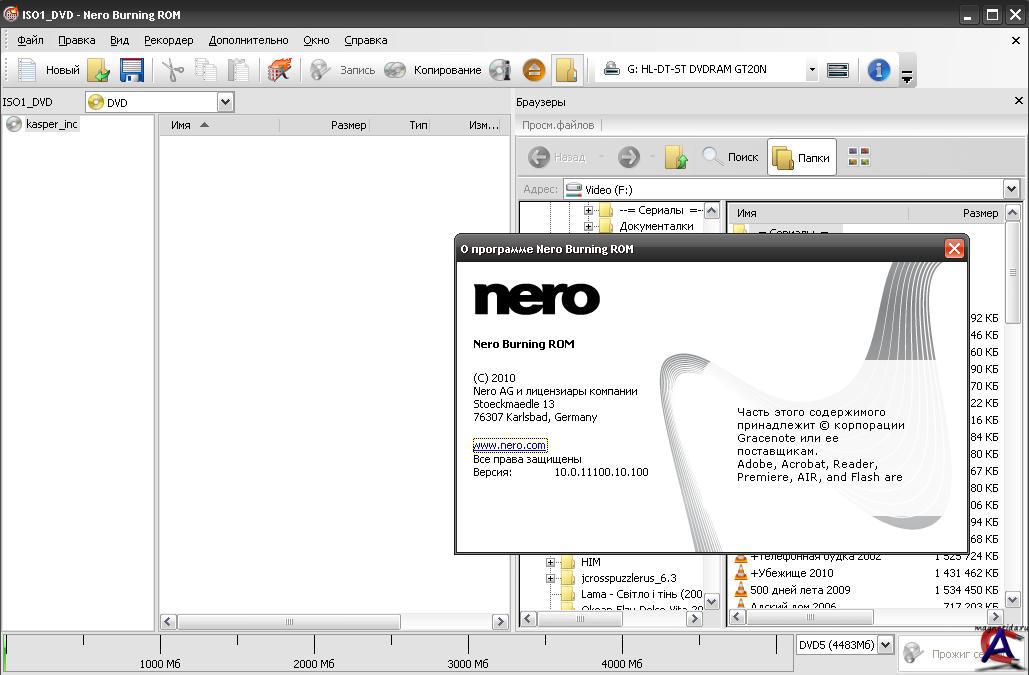Open the Дополнительно menu
The width and height of the screenshot is (1029, 675).
pyautogui.click(x=248, y=40)
